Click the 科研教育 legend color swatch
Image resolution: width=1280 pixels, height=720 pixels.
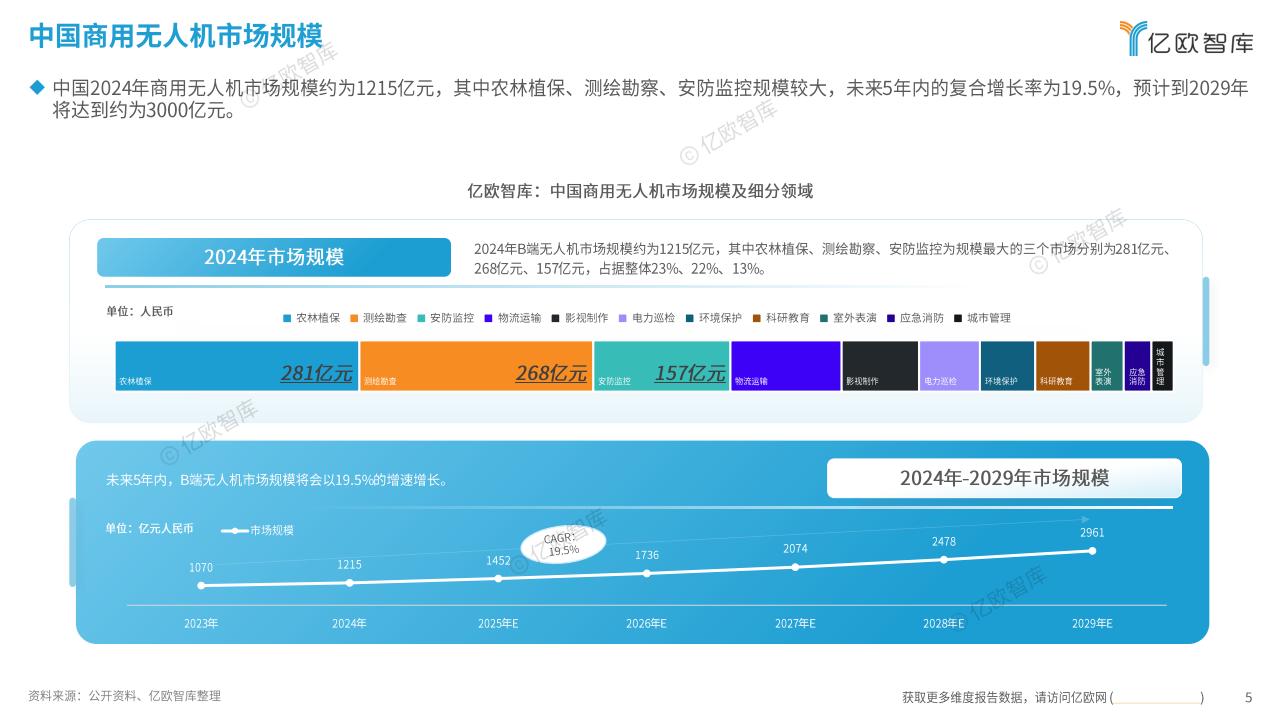coord(757,318)
